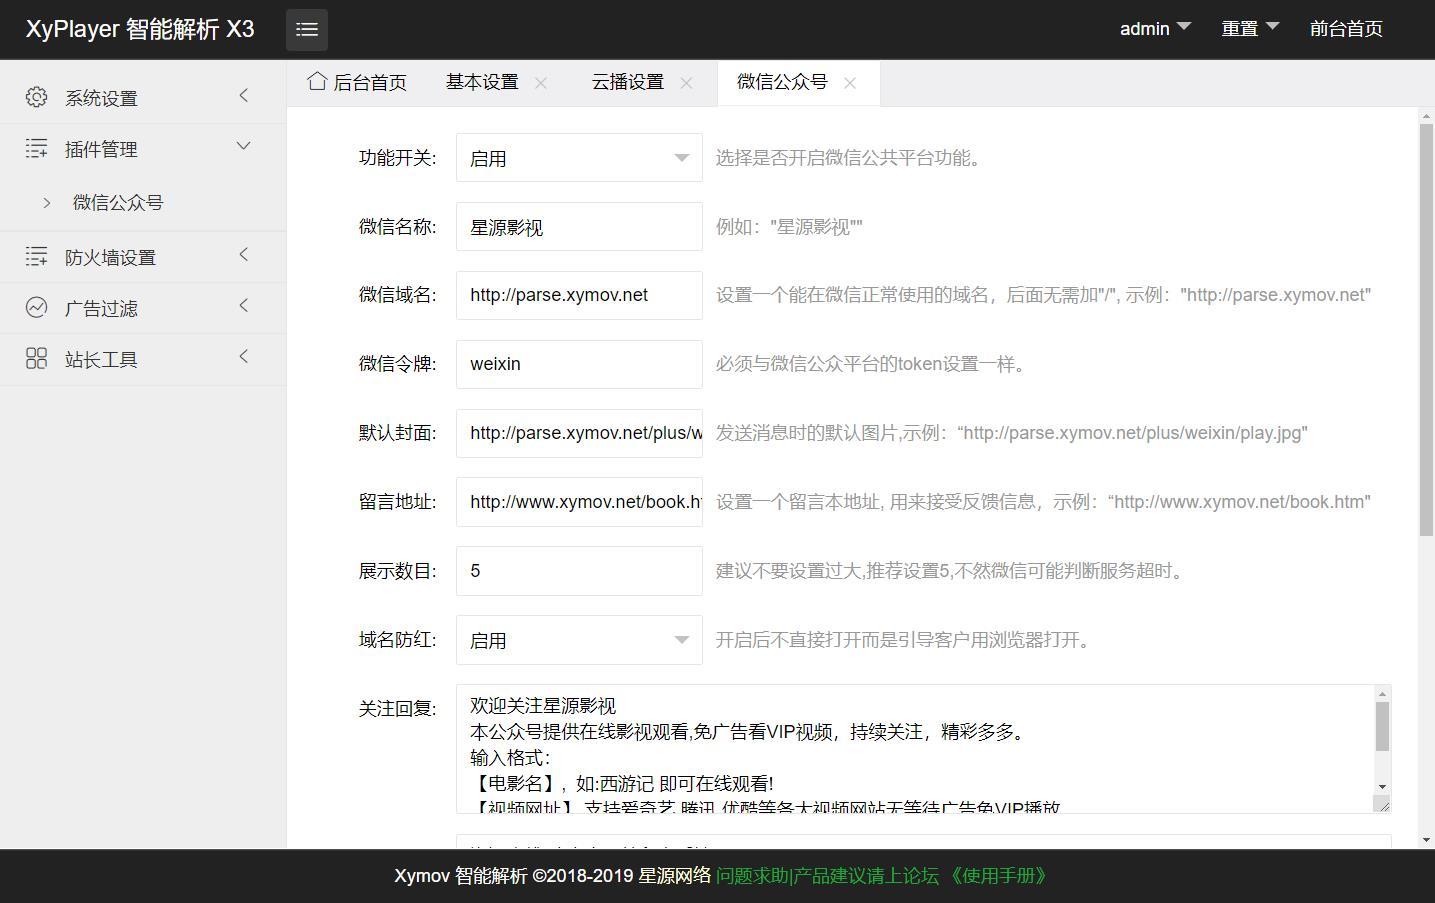Close the 微信公众号 tab
Screen dimensions: 1435x903
(849, 83)
